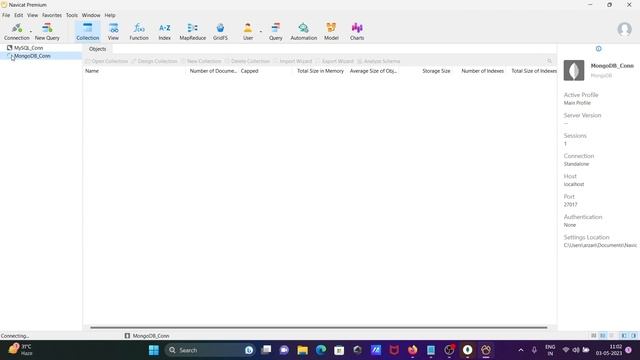Sort by Number of Indexes column header
The width and height of the screenshot is (640, 360).
(482, 71)
